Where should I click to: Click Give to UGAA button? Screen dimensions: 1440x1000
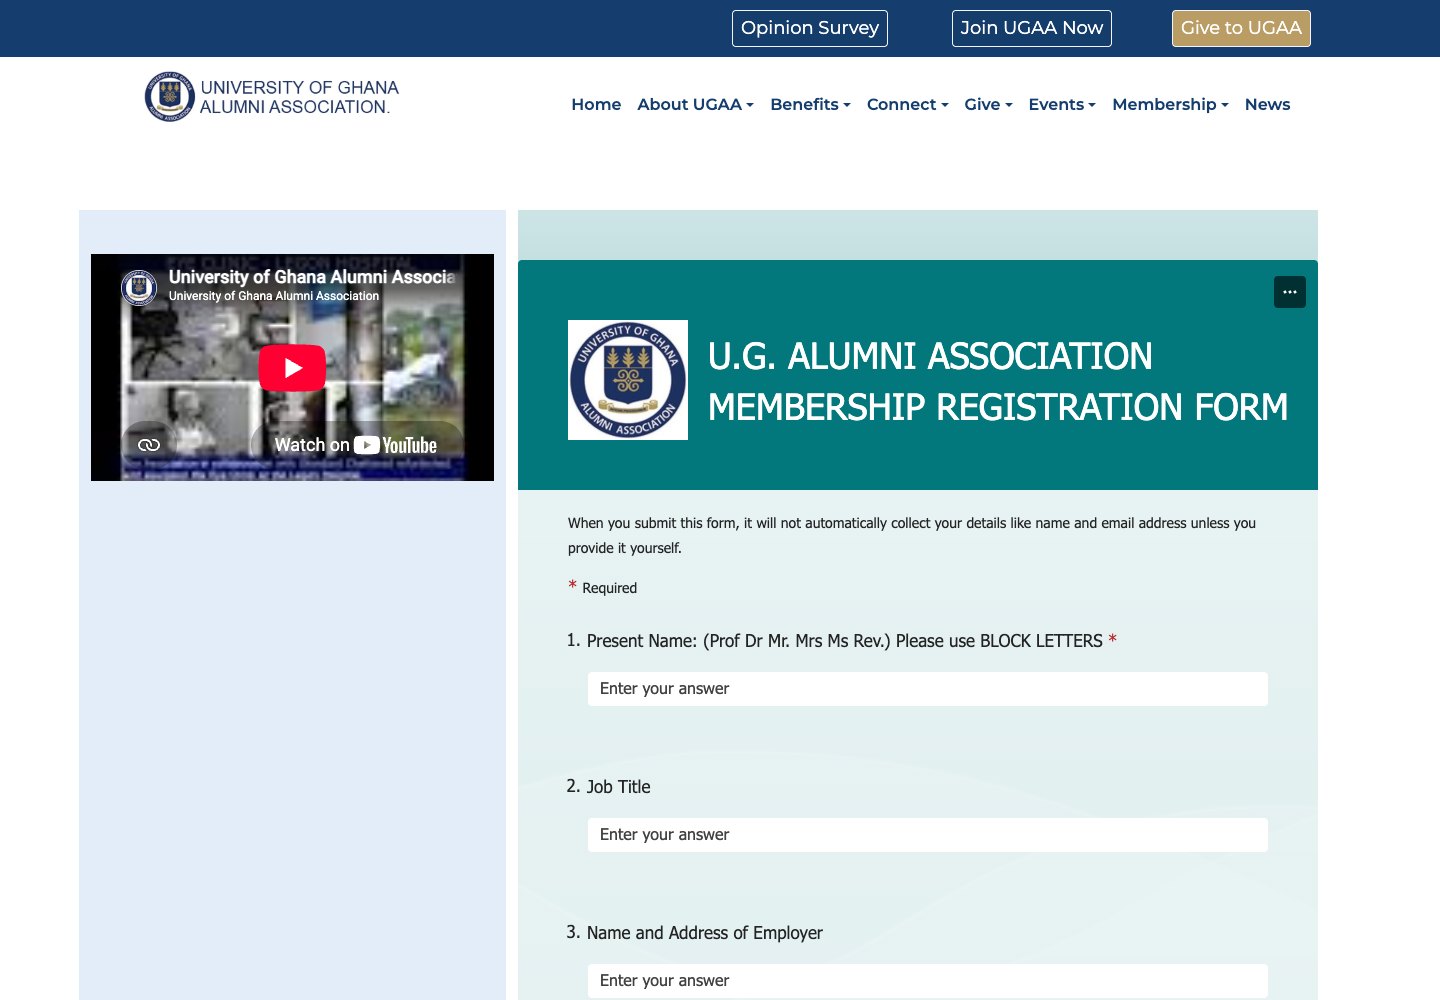pyautogui.click(x=1241, y=28)
